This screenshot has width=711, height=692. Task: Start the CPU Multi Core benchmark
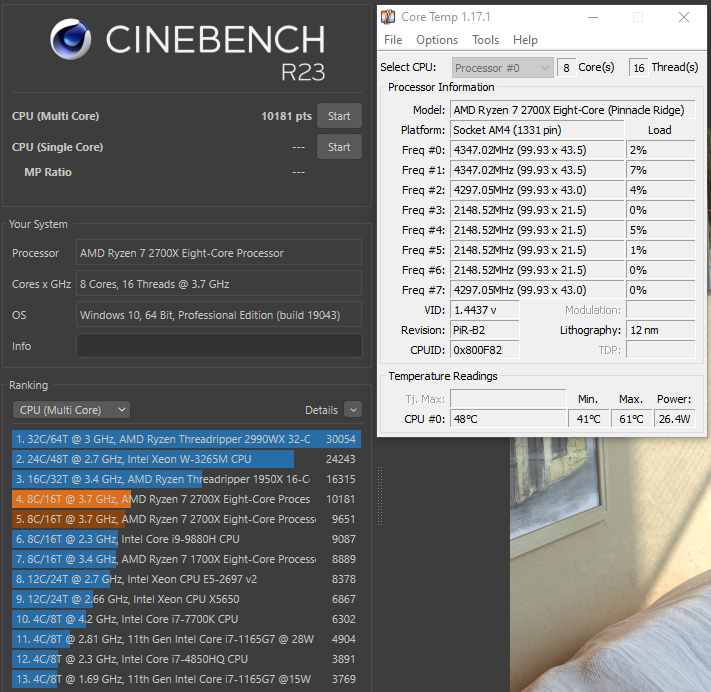tap(339, 116)
